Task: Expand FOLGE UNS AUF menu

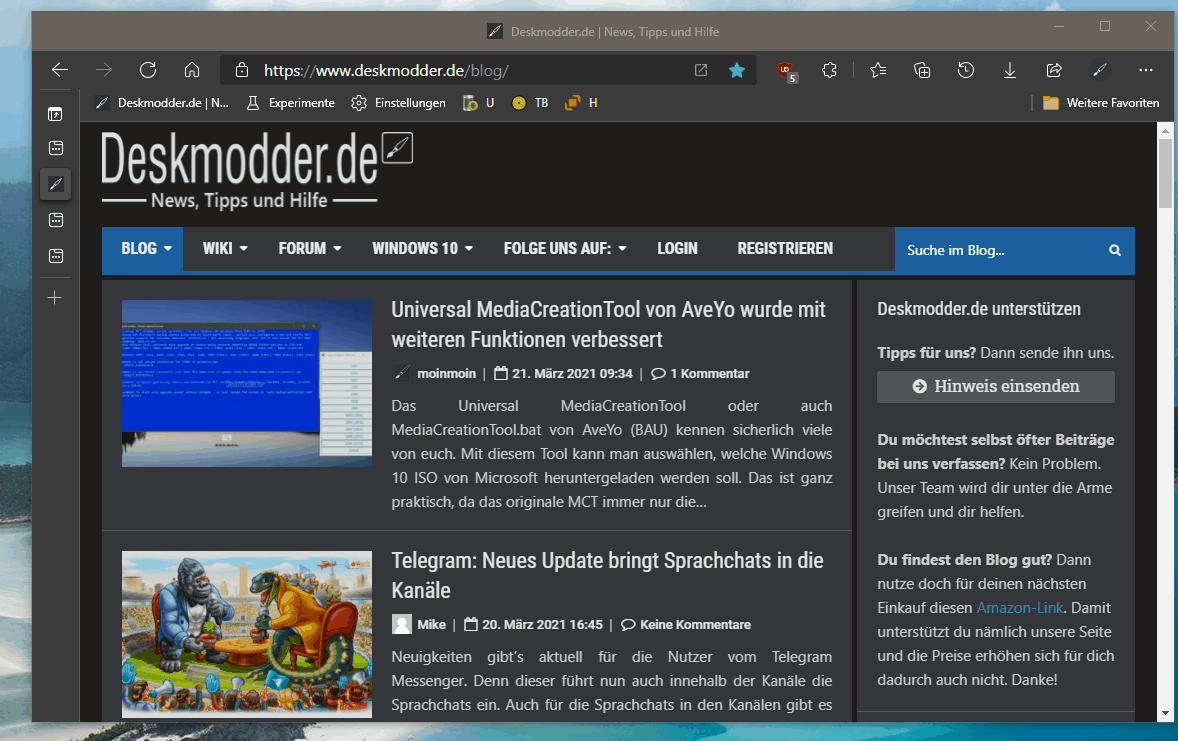Action: [x=565, y=249]
